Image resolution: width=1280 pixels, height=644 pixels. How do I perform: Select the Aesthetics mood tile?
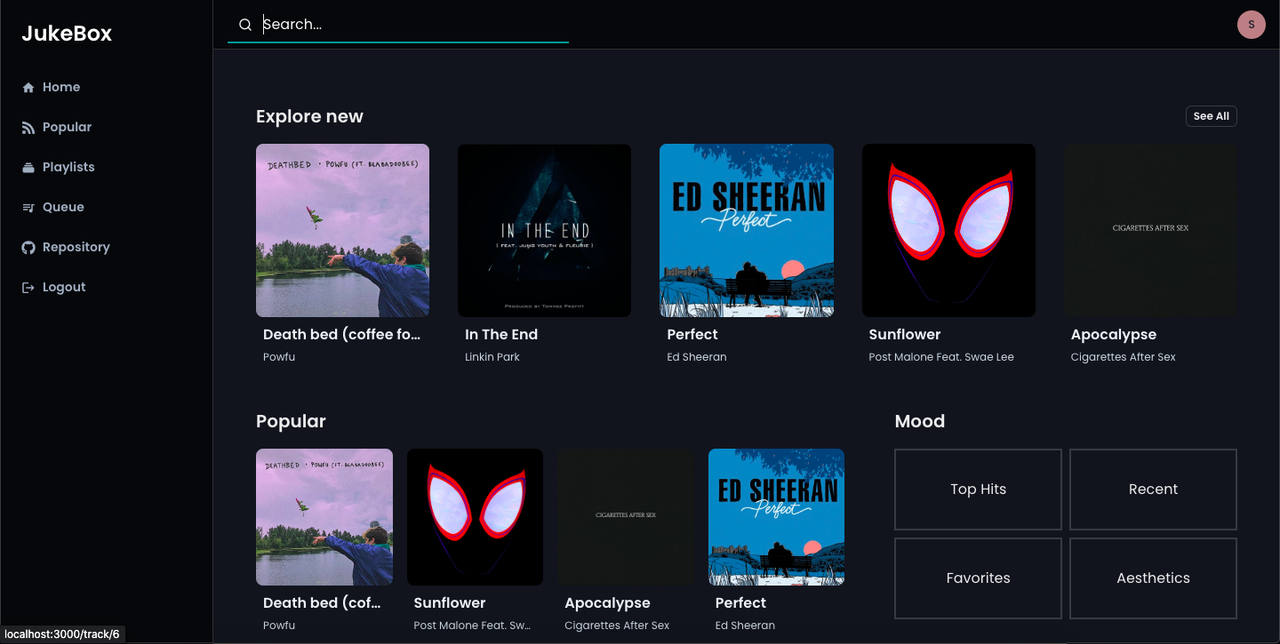[x=1153, y=578]
